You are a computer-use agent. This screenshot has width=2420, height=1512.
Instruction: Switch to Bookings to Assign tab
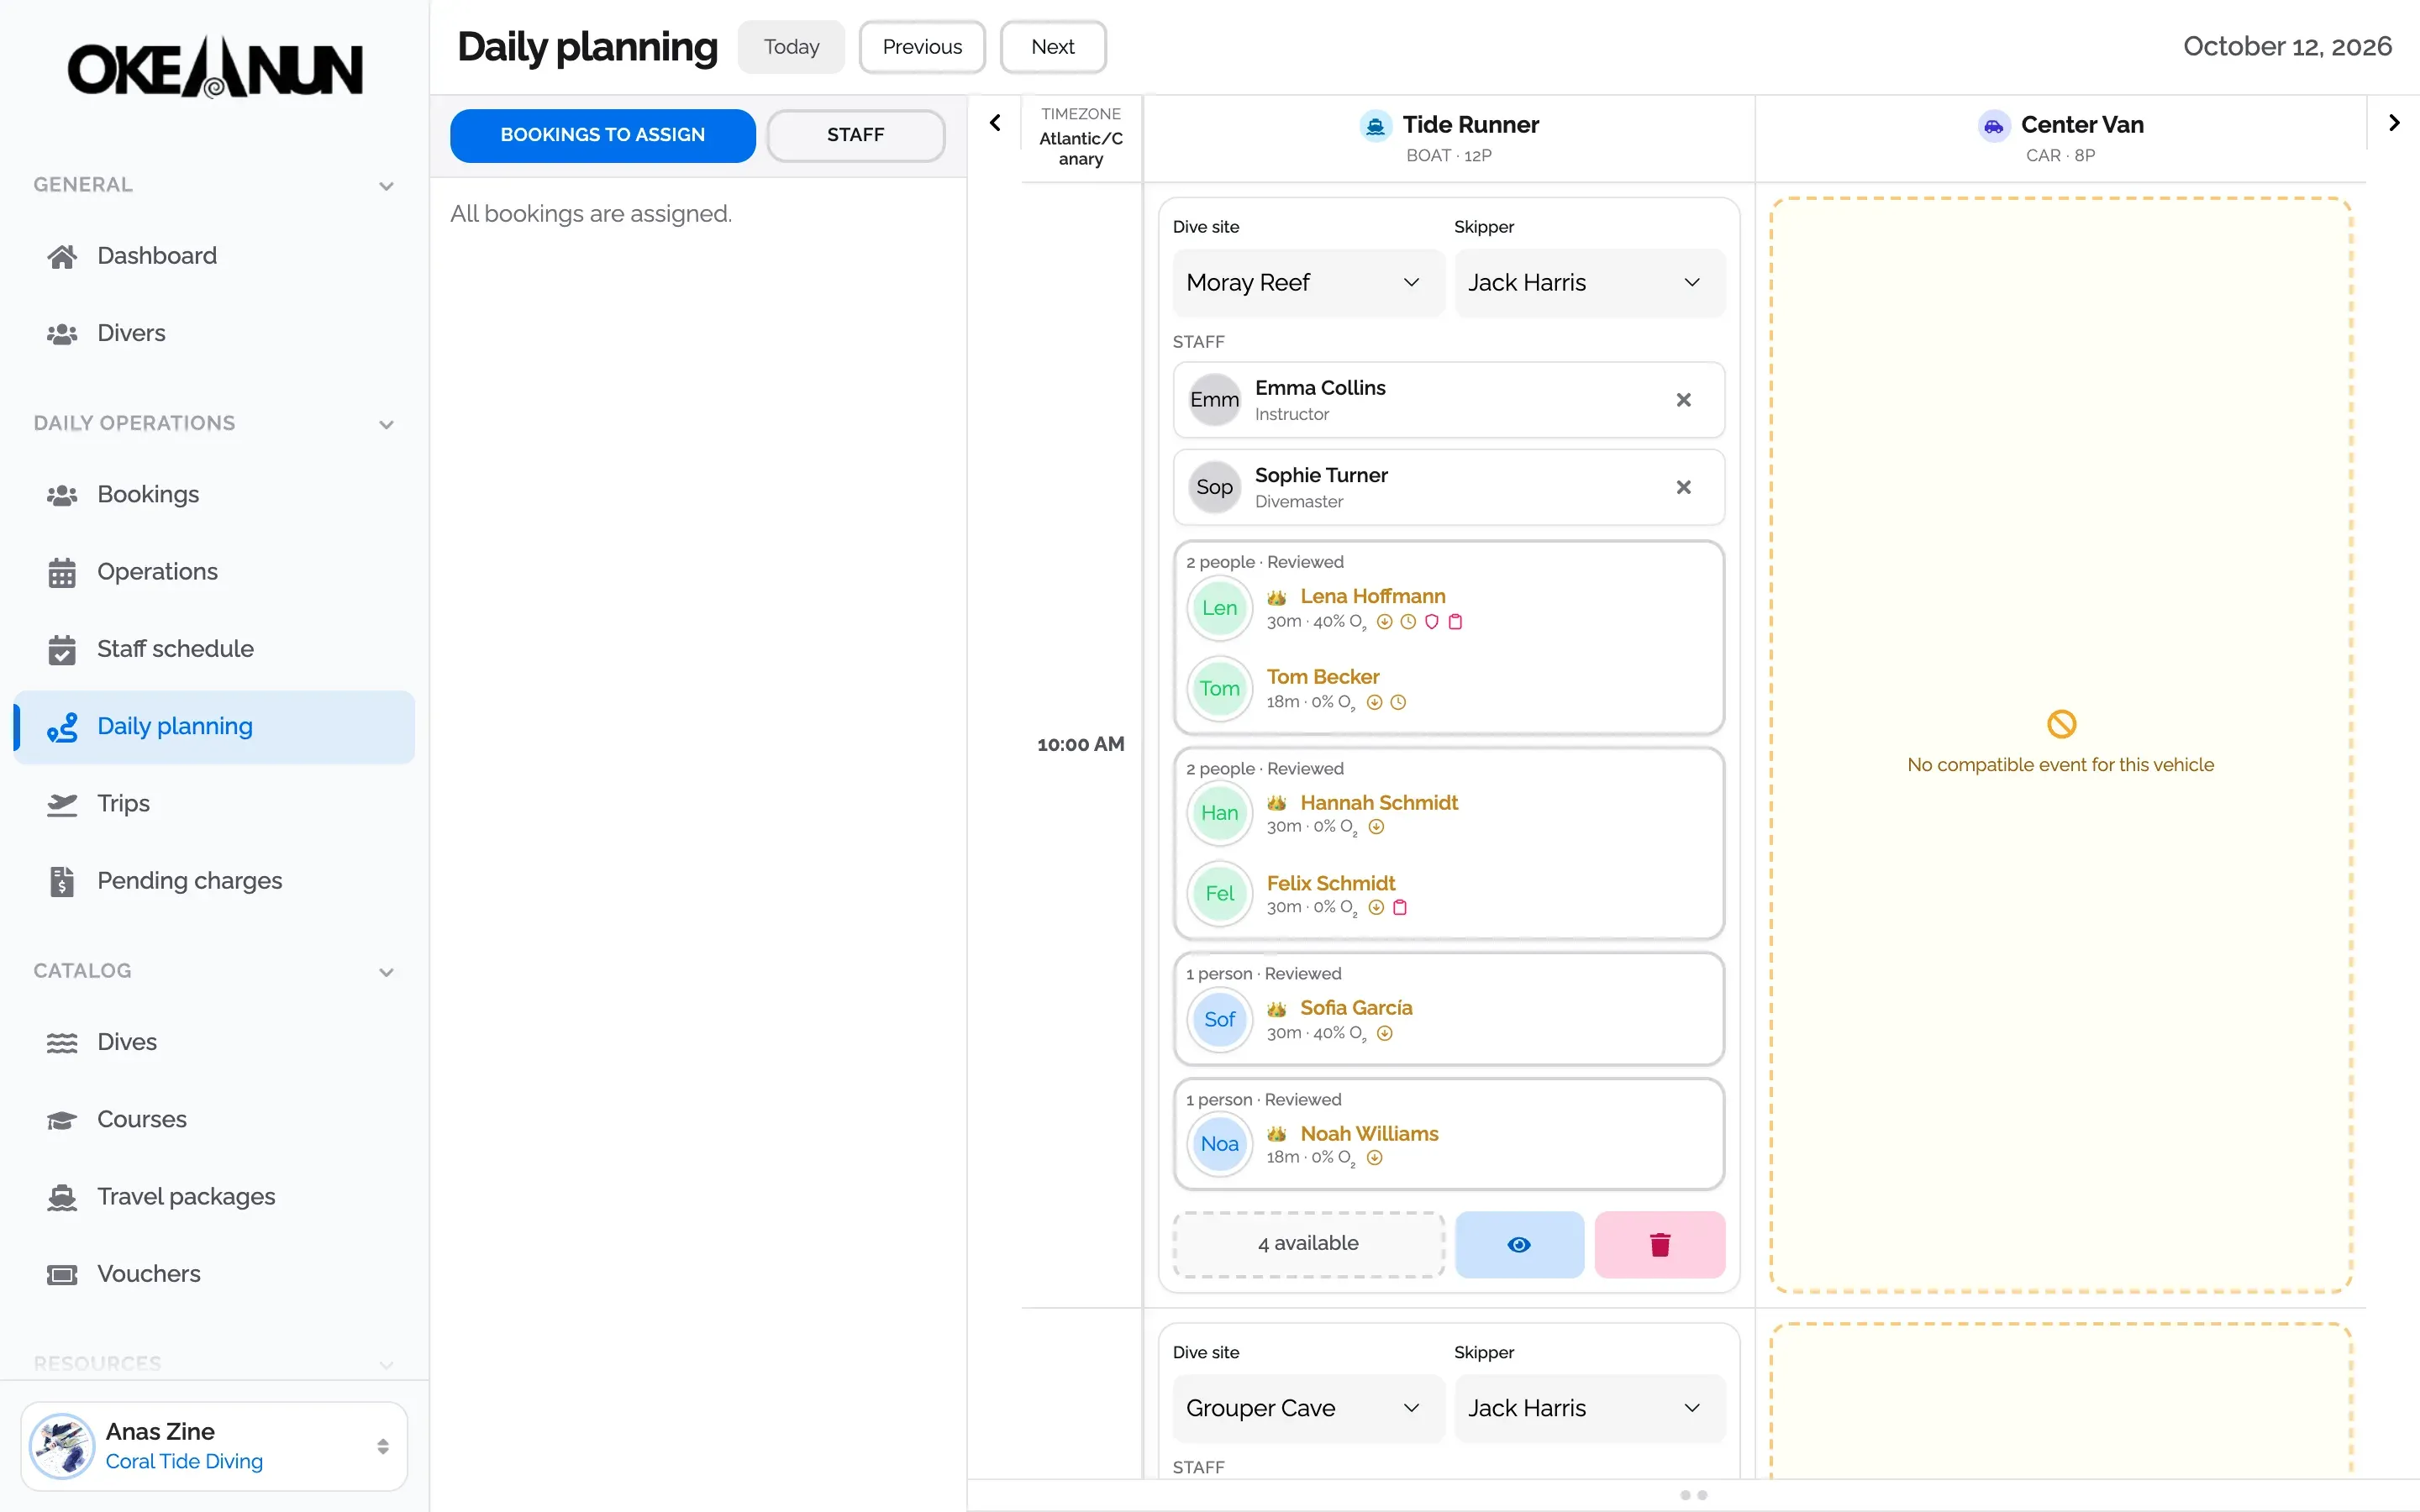pos(602,135)
